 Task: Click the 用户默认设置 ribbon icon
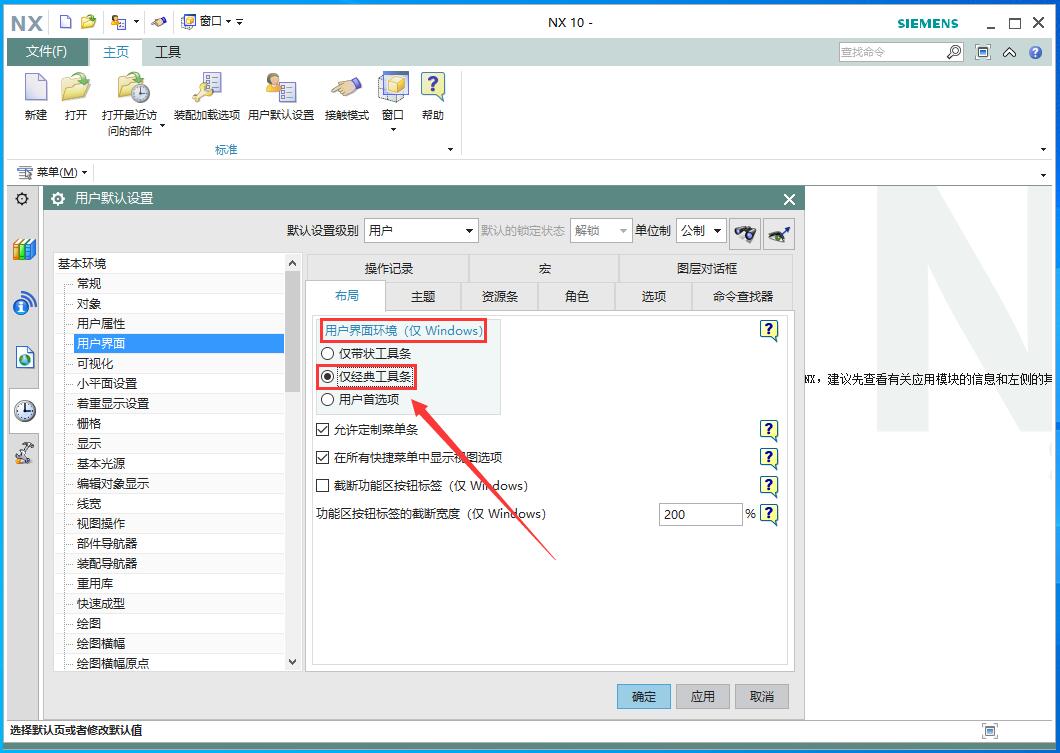280,90
